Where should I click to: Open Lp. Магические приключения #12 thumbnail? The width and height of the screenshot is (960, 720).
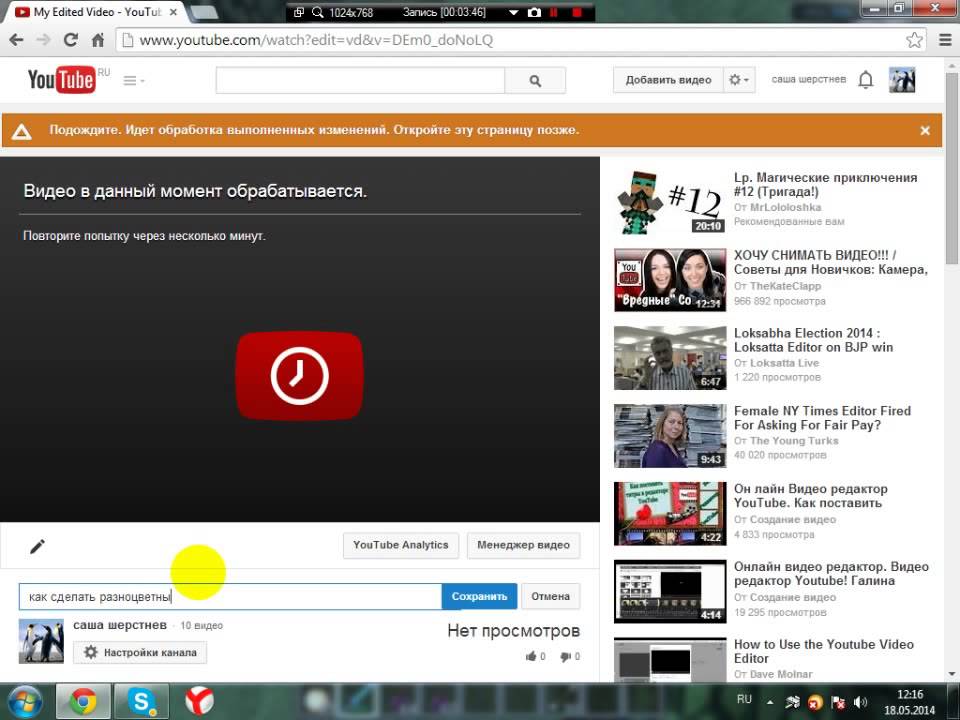[670, 203]
